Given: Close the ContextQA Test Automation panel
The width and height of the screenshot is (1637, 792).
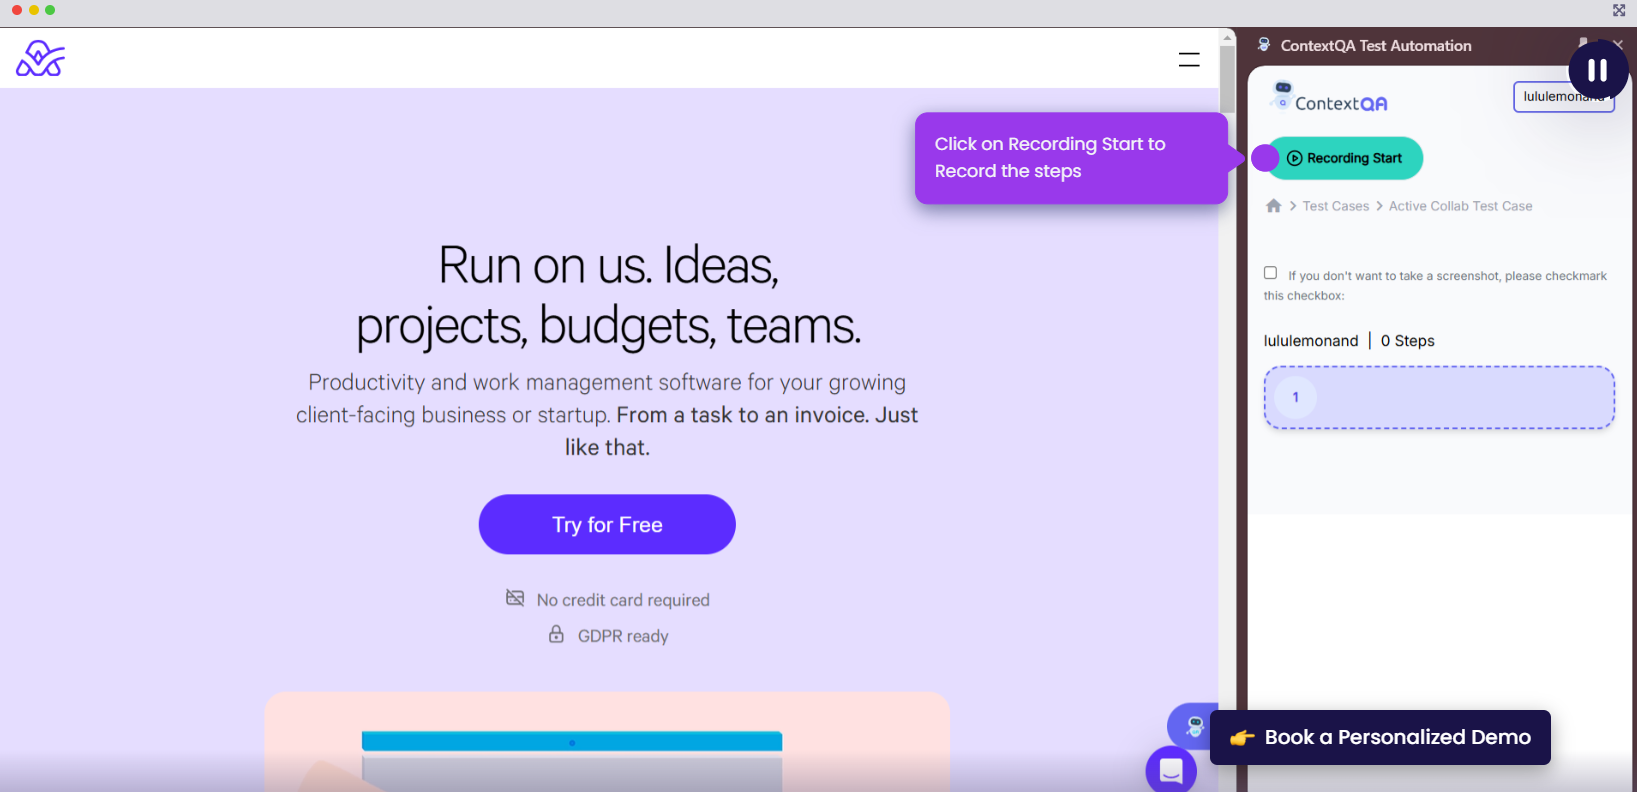Looking at the screenshot, I should (x=1618, y=44).
